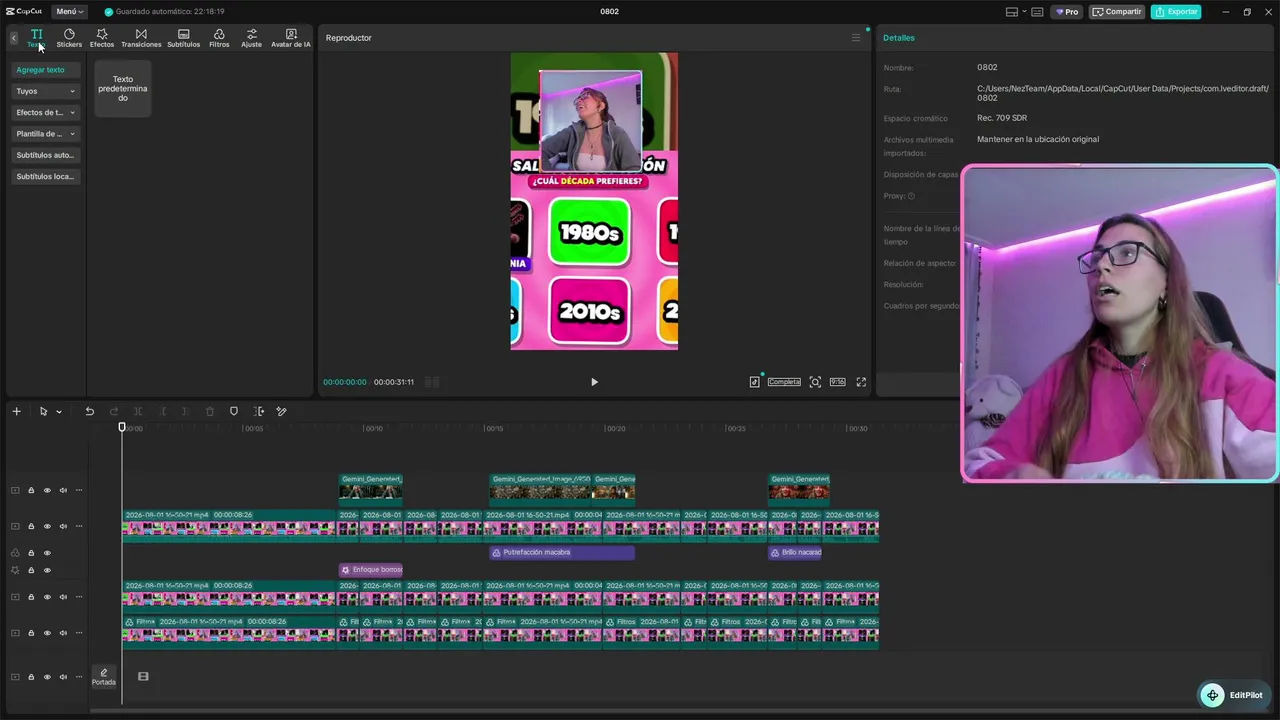Hide the Gemini_Generated overlay track
The width and height of the screenshot is (1280, 720).
[x=47, y=490]
